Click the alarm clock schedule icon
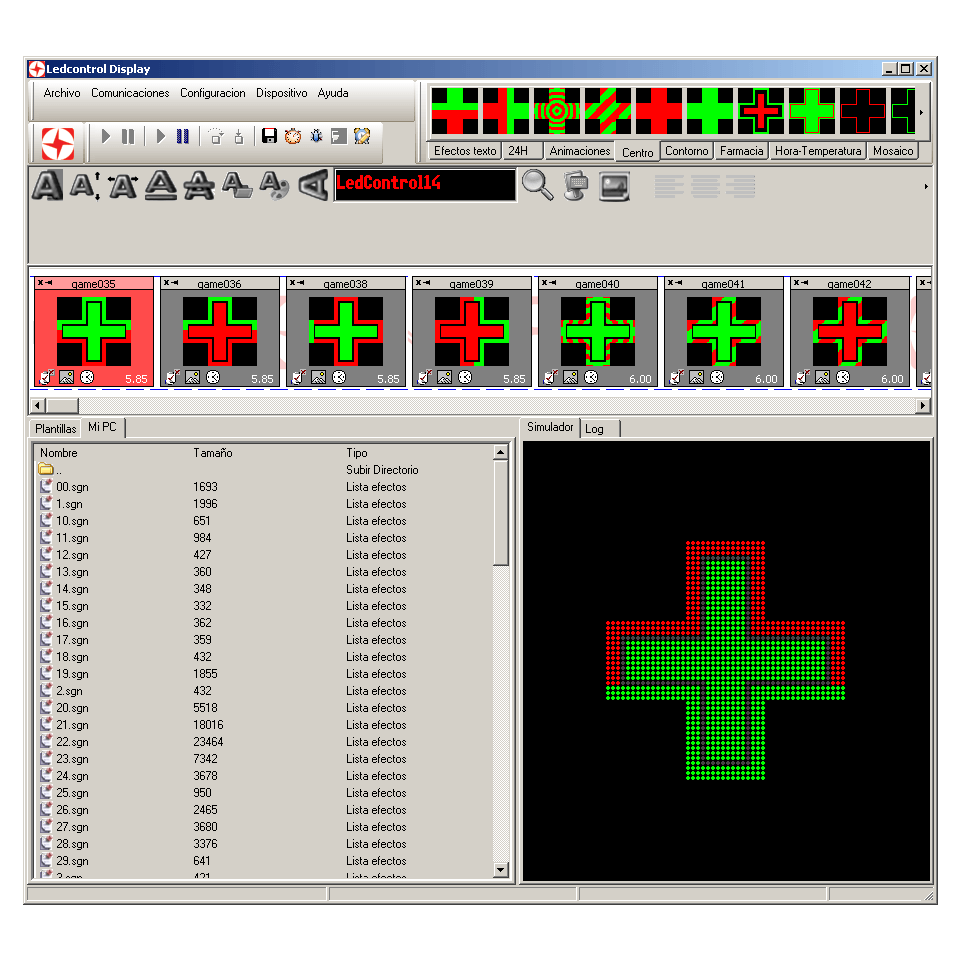This screenshot has height=960, width=960. [362, 136]
